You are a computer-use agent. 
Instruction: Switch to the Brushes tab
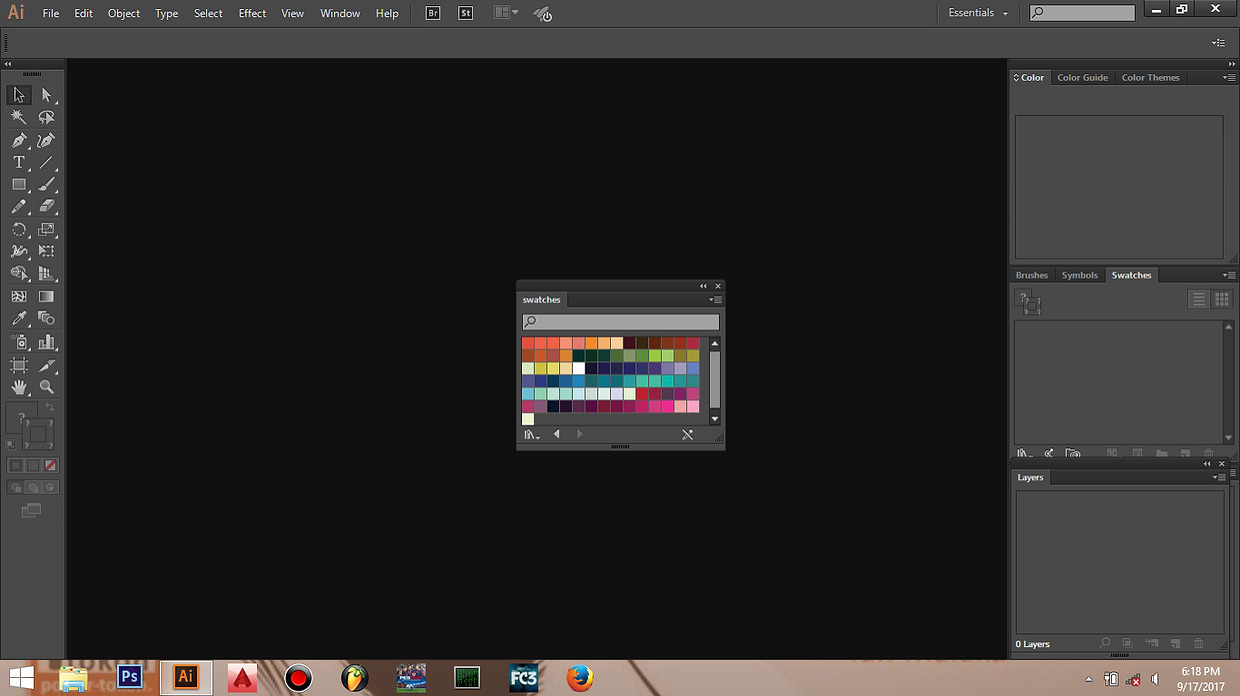[1031, 275]
